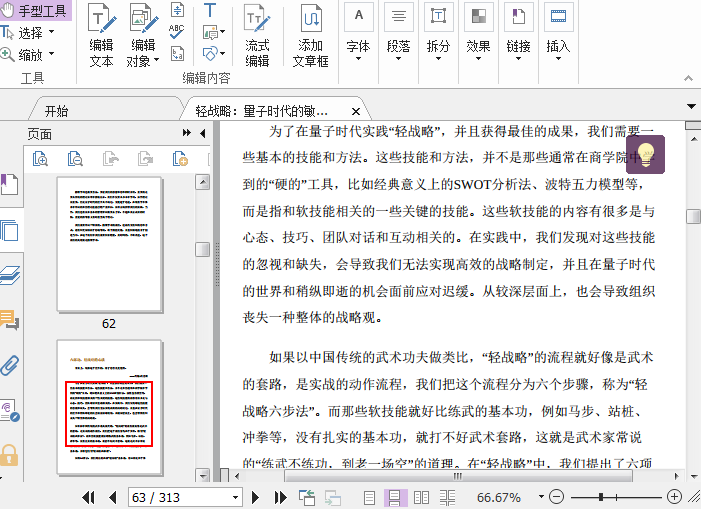Click the ABC spell check icon
The width and height of the screenshot is (701, 509).
(x=177, y=31)
